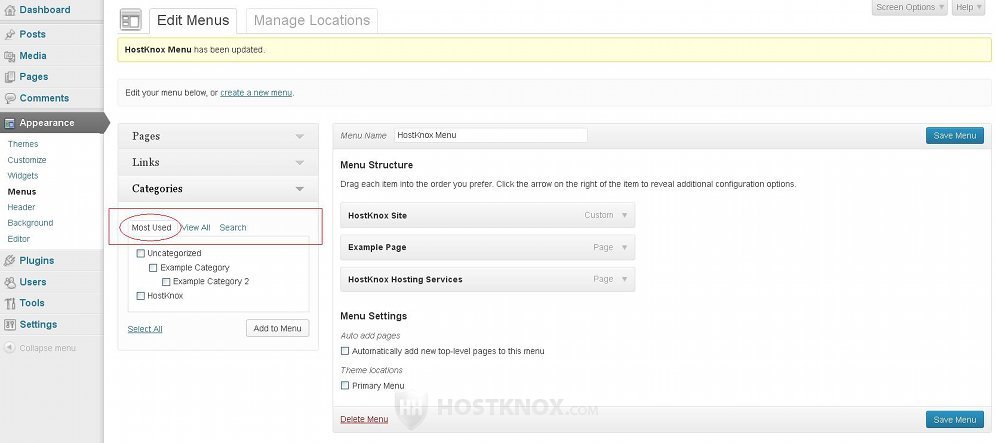Check the HostKnox category checkbox
Screen dimensions: 996x443
click(141, 296)
